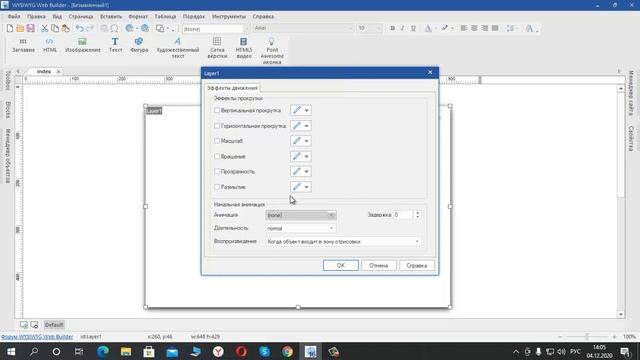Close the Layer1 dialog

[430, 72]
